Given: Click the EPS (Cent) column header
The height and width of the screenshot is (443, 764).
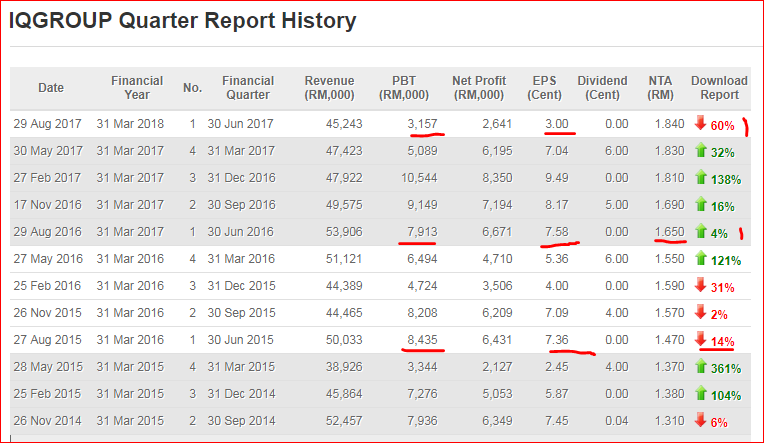Looking at the screenshot, I should click(x=544, y=88).
